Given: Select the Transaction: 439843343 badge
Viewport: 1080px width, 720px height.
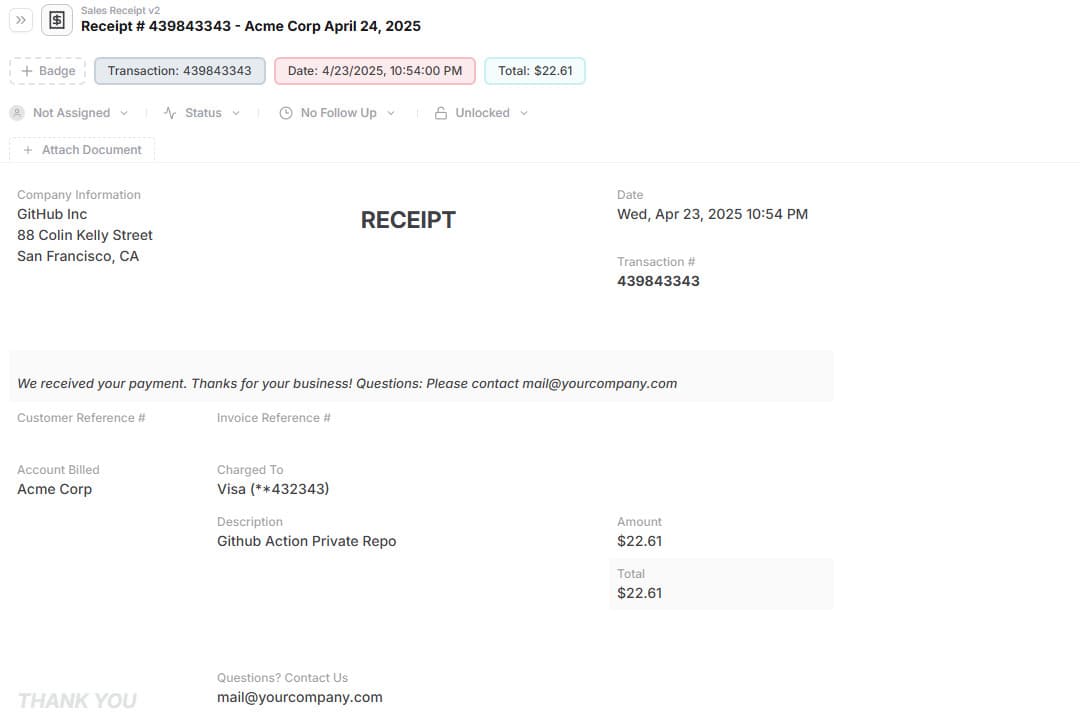Looking at the screenshot, I should coord(180,71).
